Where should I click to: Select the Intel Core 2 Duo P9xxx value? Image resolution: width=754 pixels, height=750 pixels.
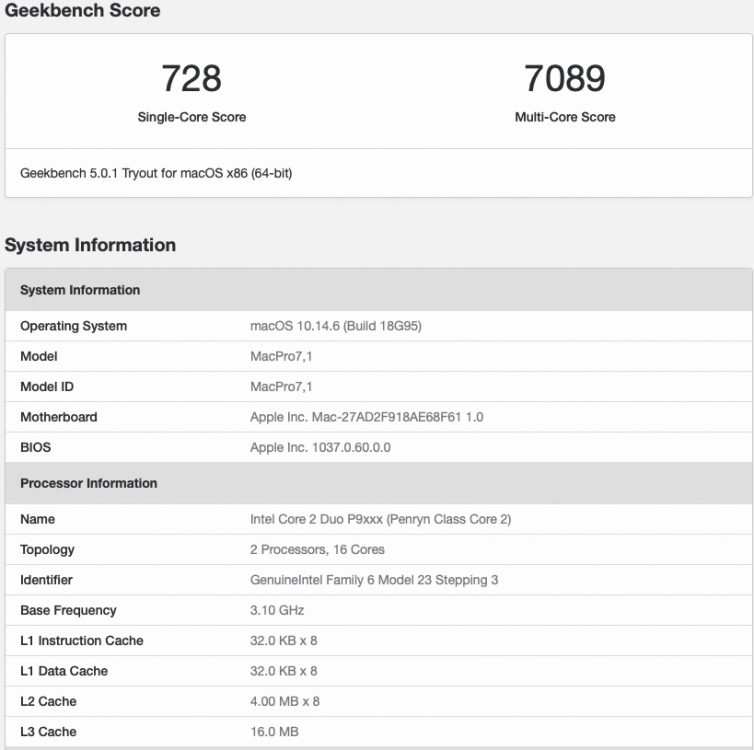tap(380, 519)
